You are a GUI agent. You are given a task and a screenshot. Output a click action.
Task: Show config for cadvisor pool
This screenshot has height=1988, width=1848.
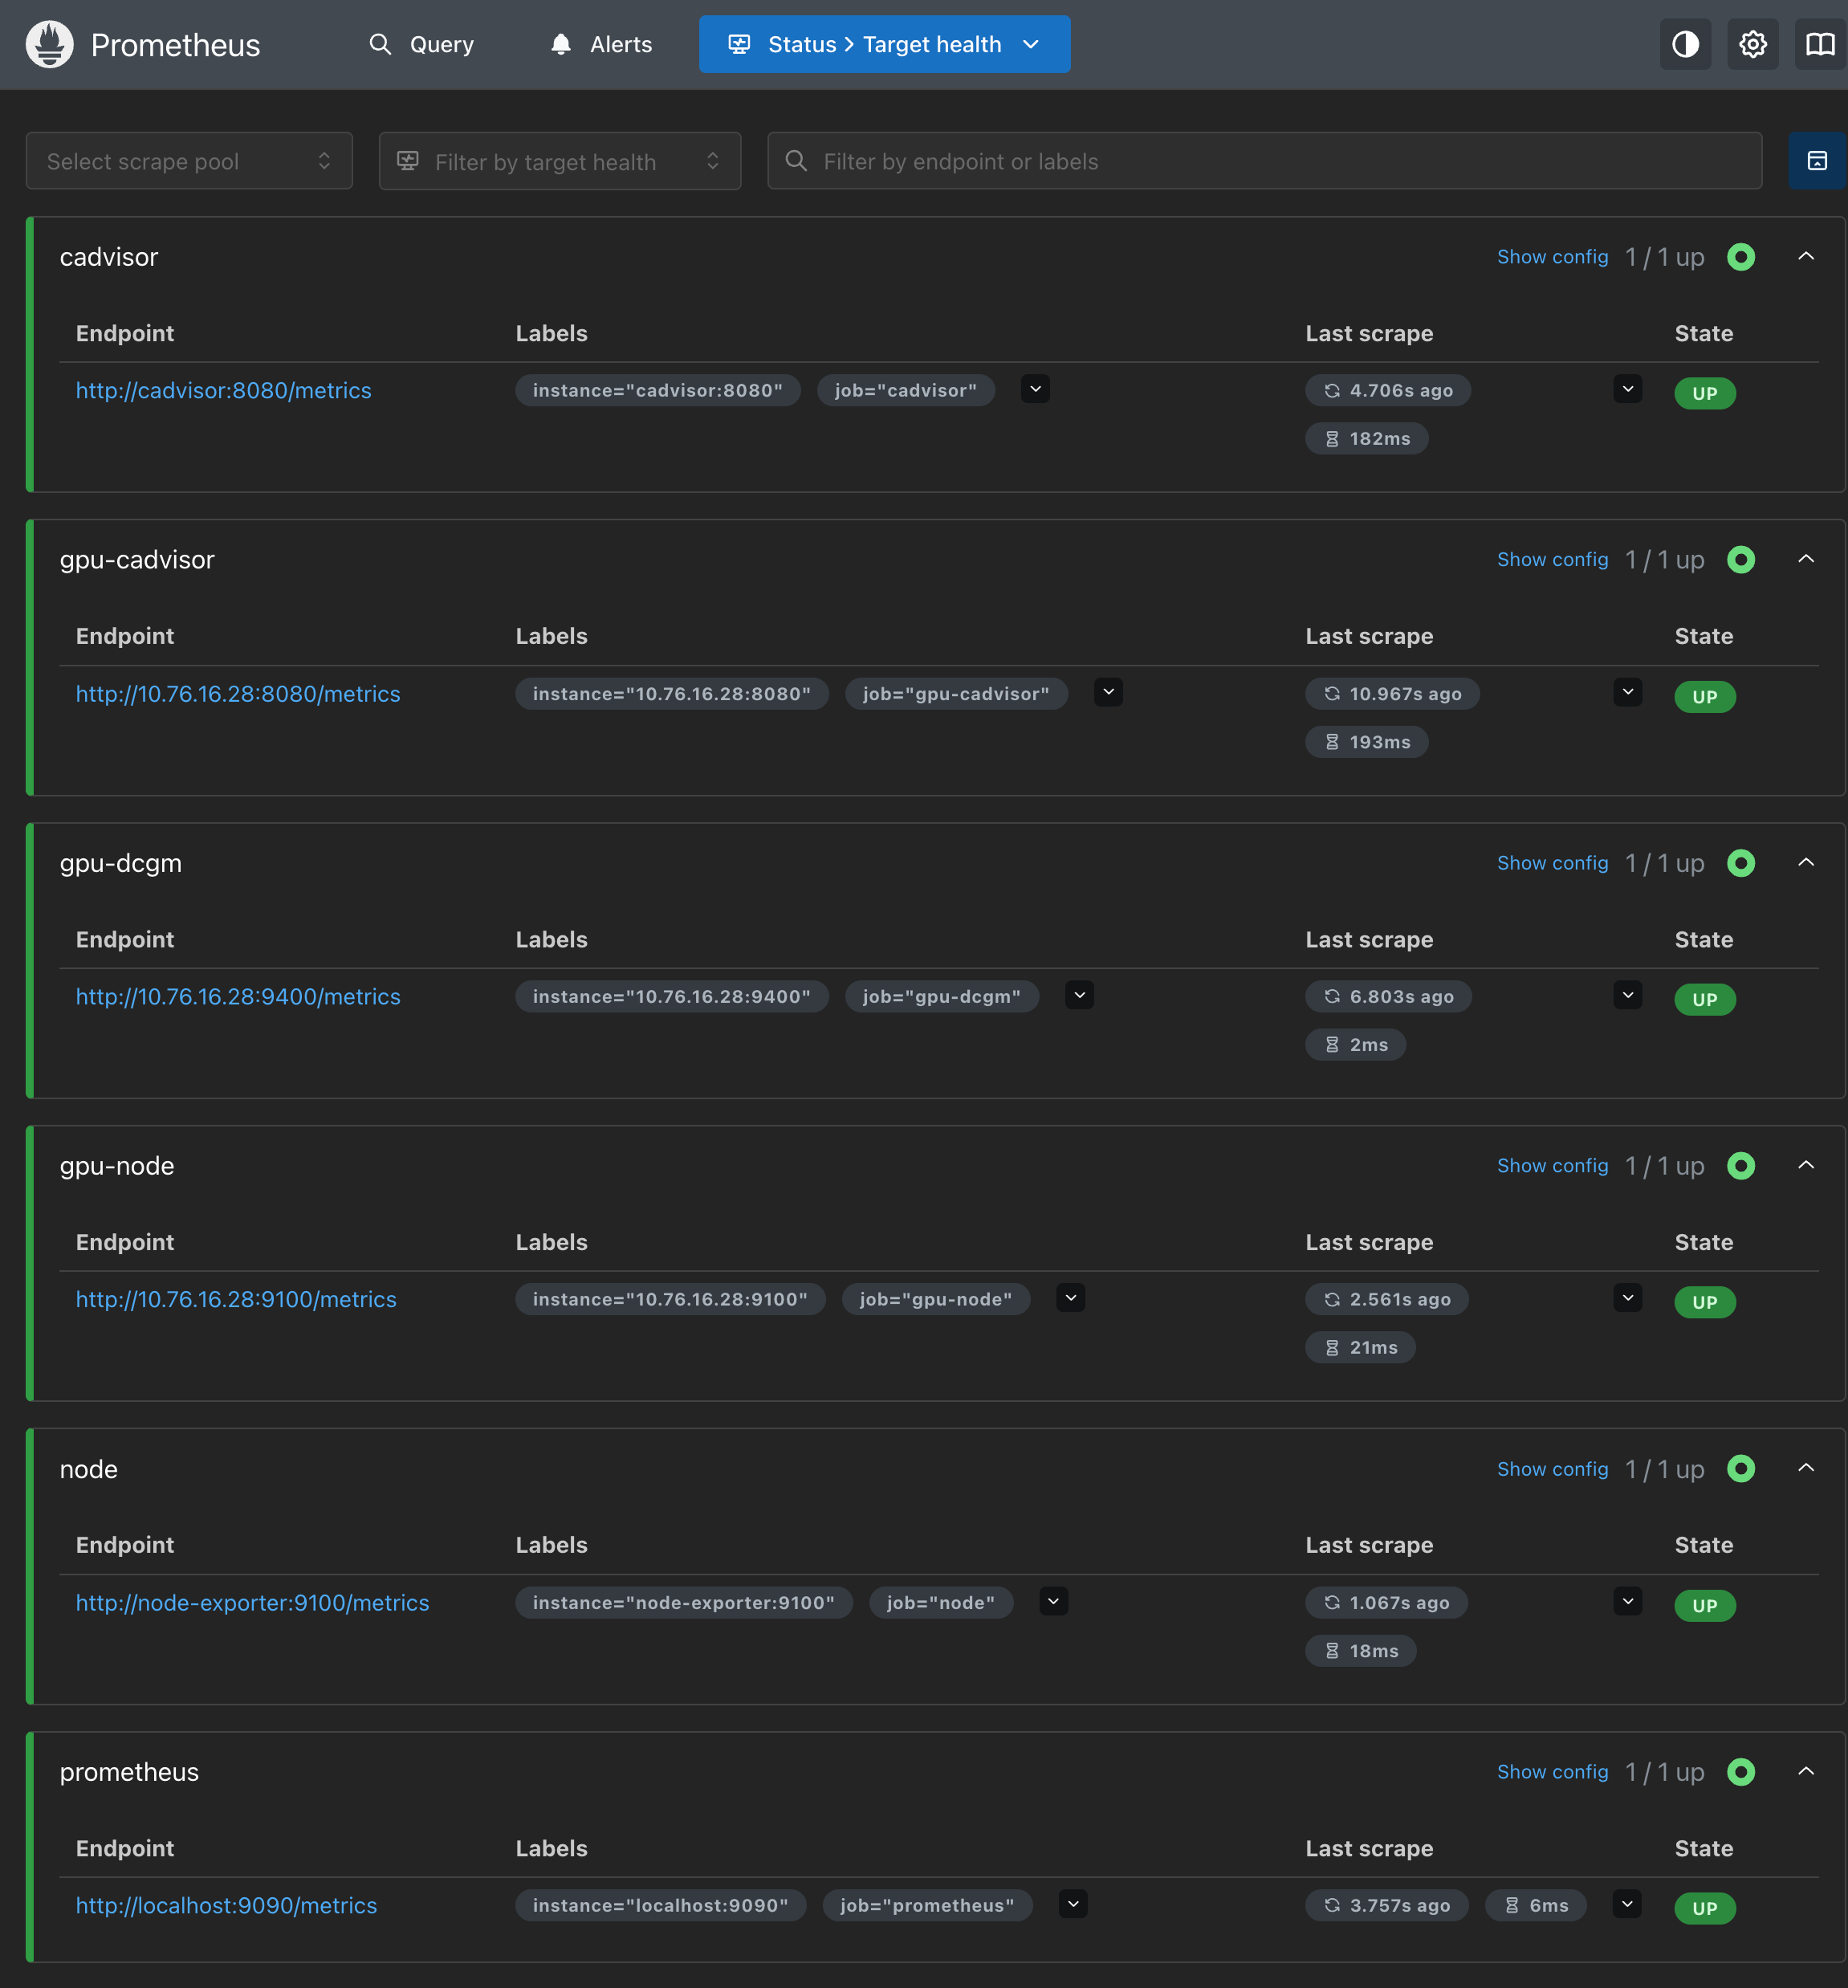point(1552,257)
